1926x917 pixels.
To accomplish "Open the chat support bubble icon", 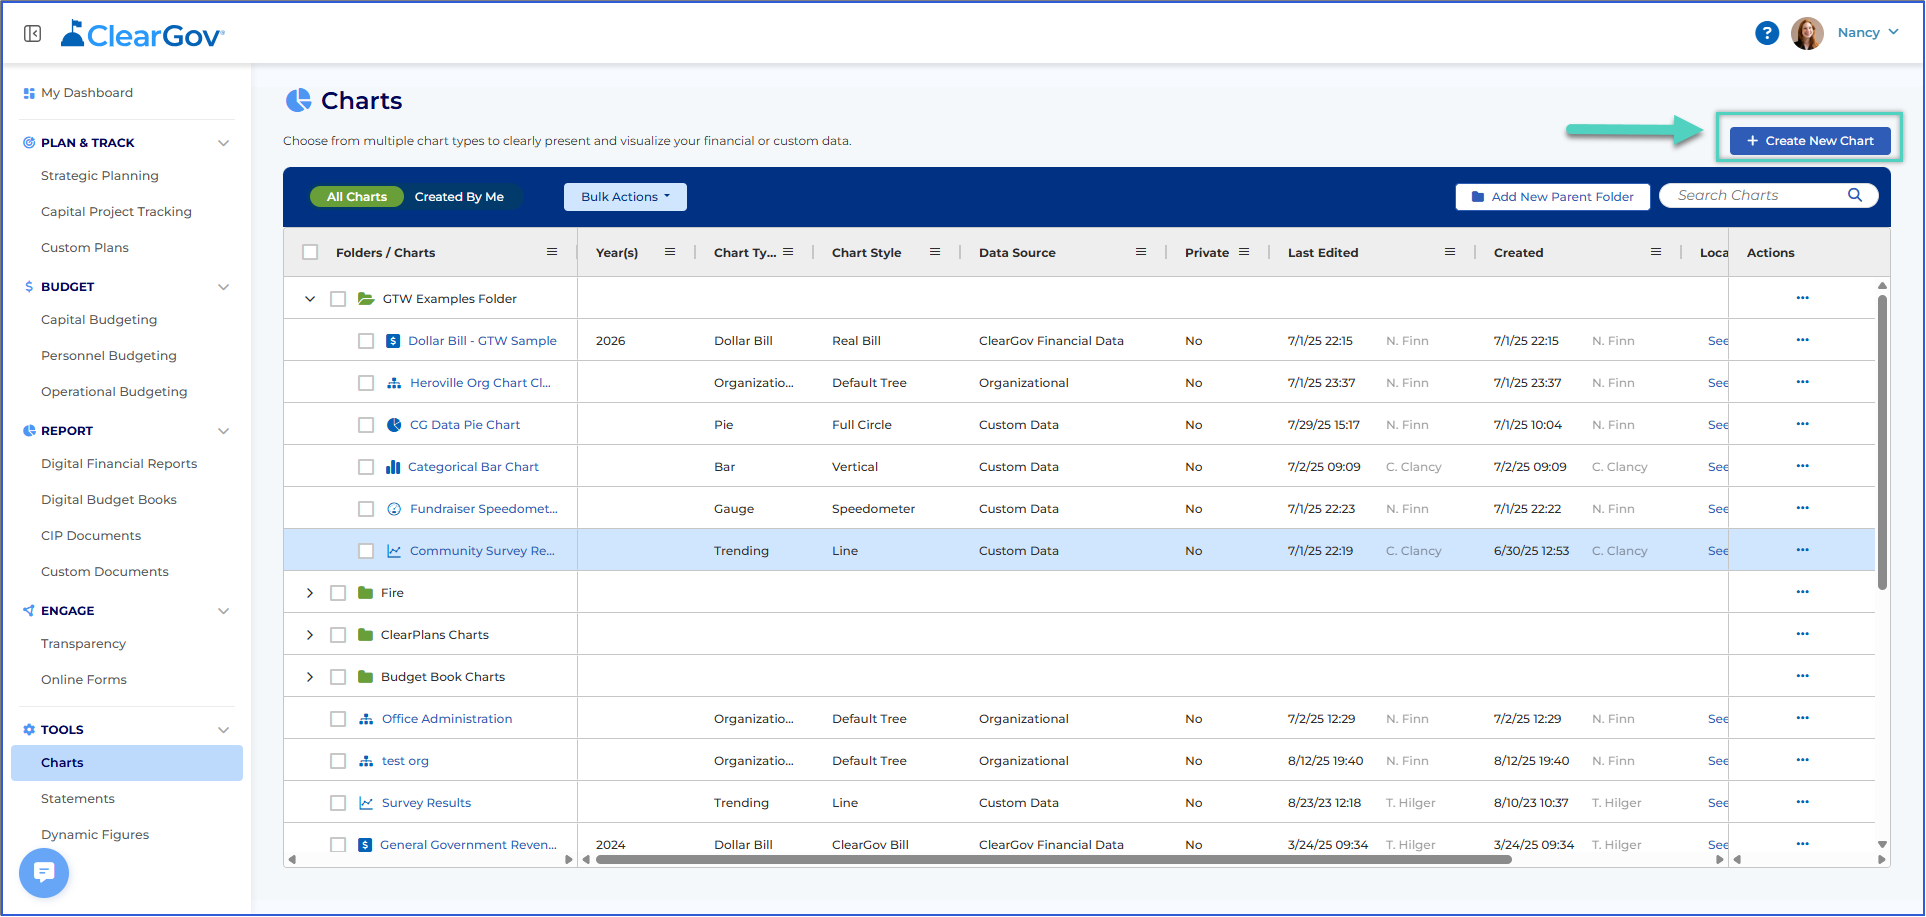I will [x=44, y=873].
